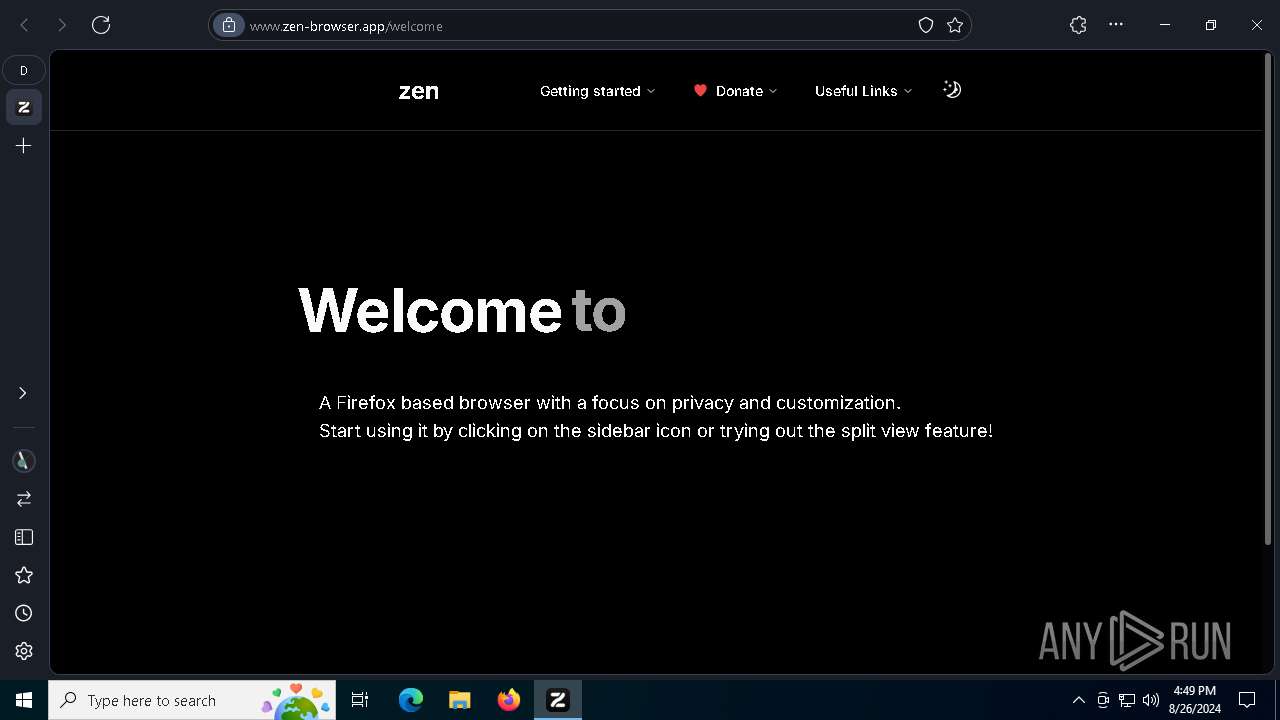
Task: Switch to the Zen welcome tab
Action: (24, 107)
